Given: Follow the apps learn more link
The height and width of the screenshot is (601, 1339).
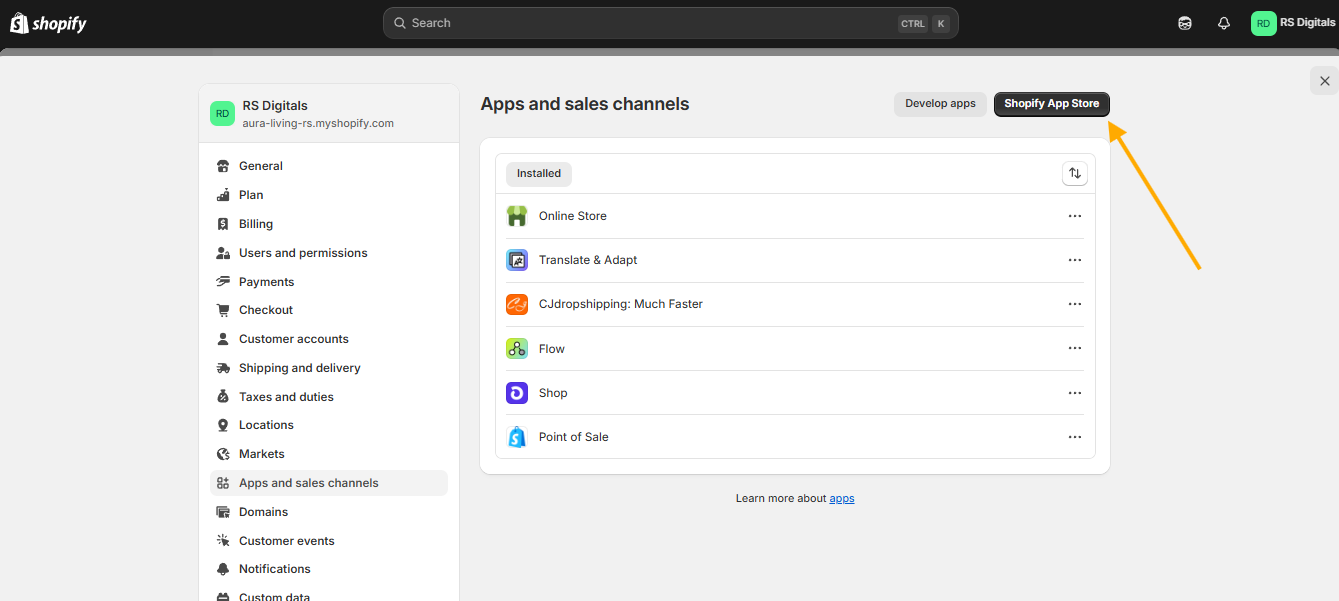Looking at the screenshot, I should tap(842, 498).
